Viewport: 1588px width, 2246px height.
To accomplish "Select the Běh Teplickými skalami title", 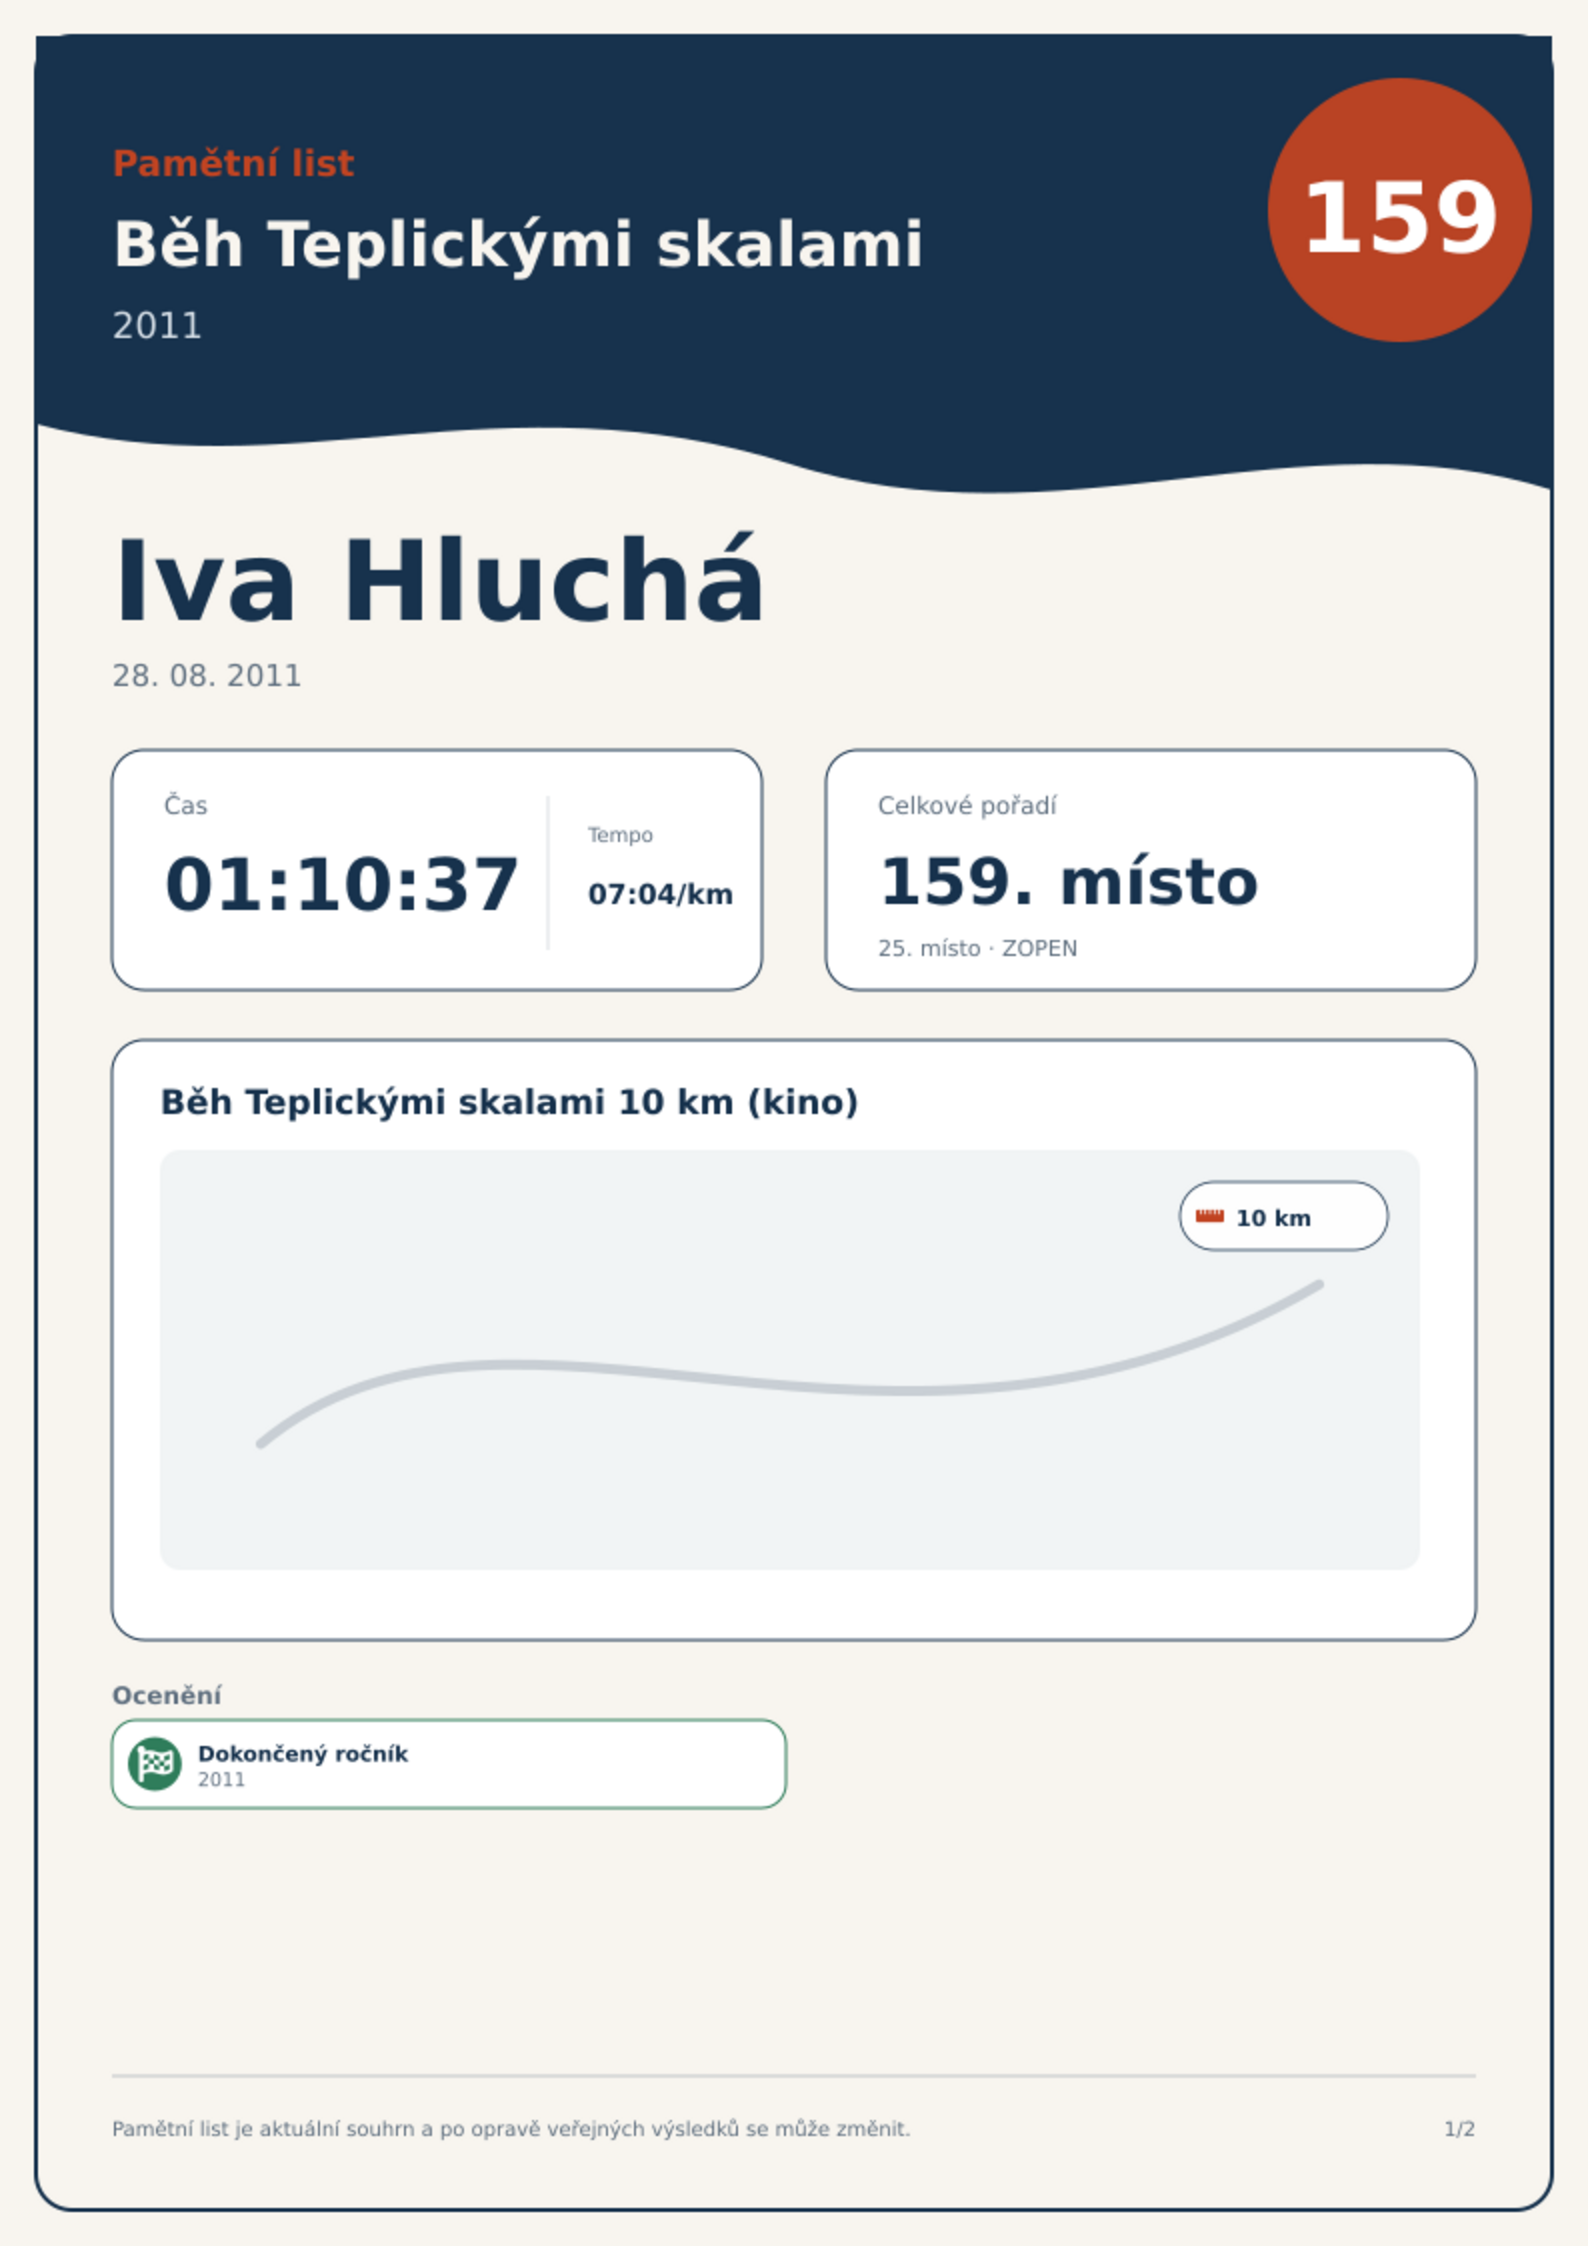I will 517,244.
